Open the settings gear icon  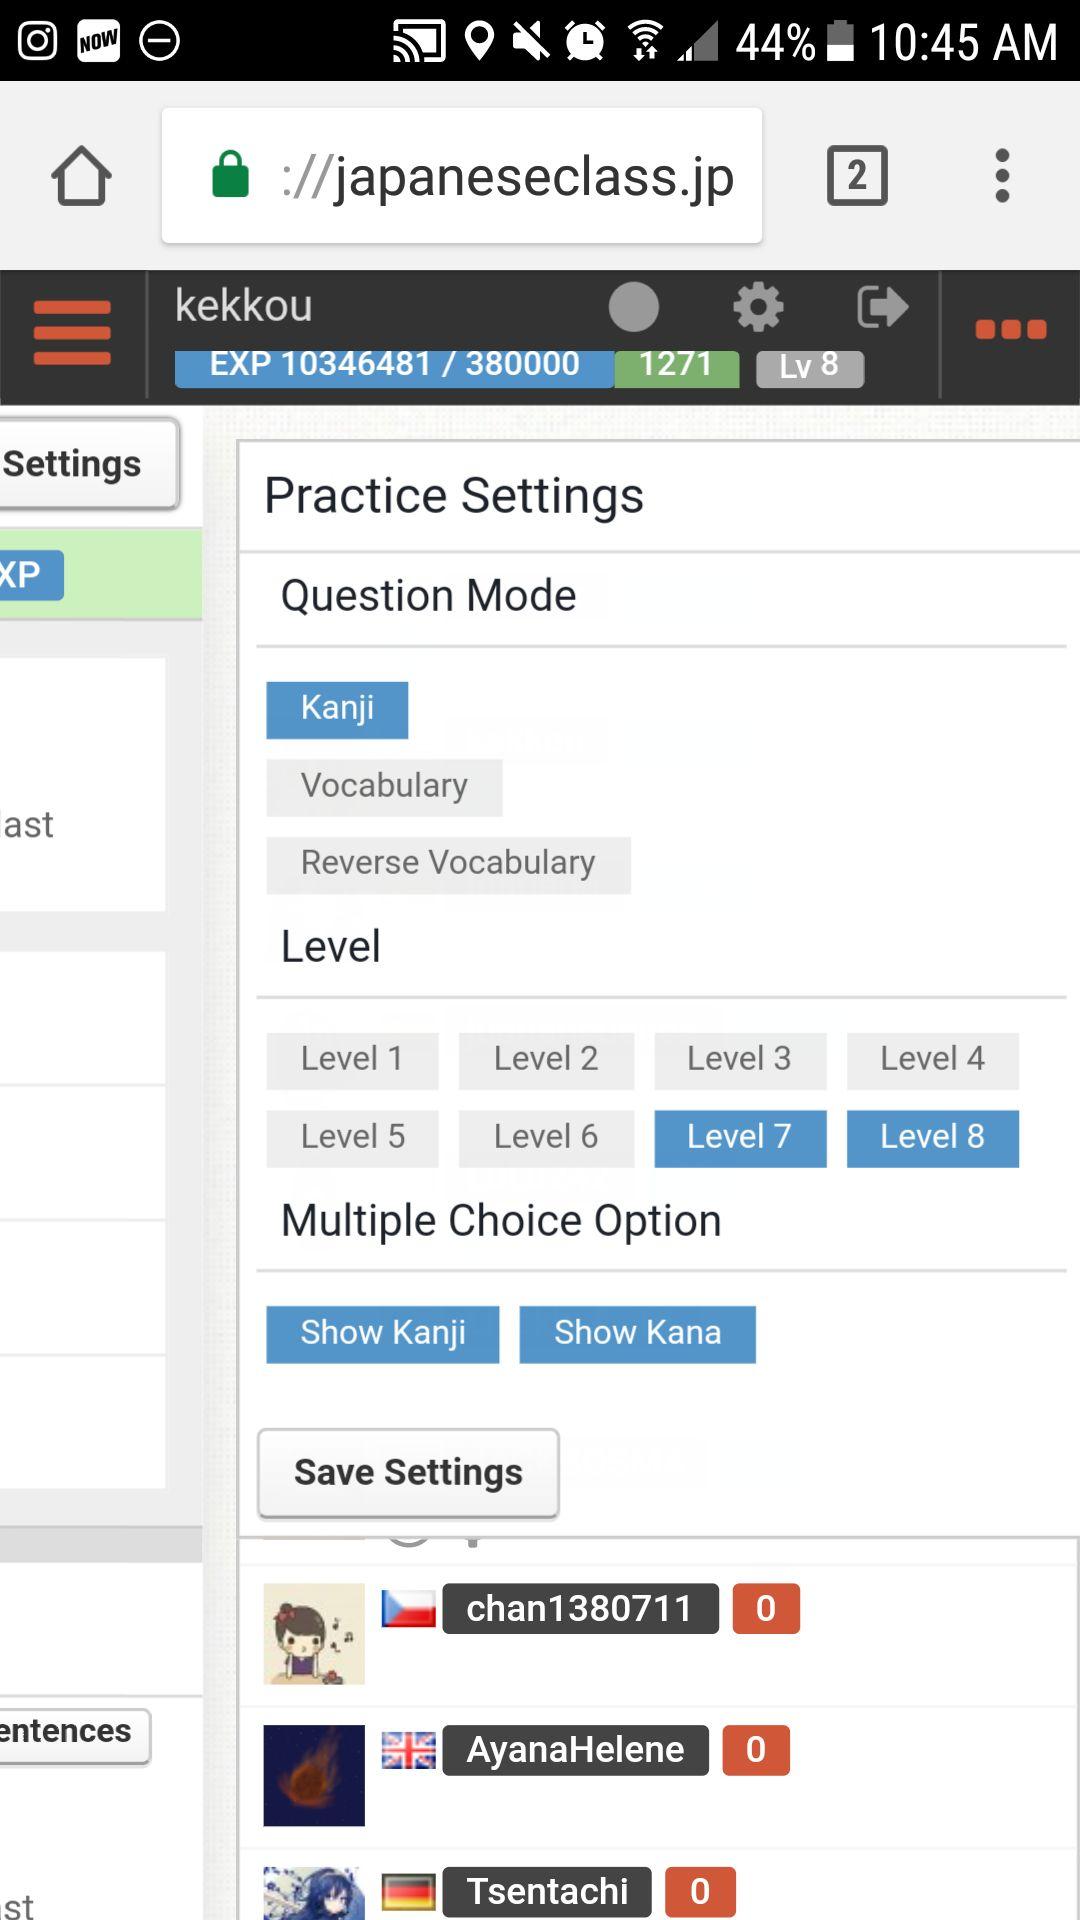(x=758, y=307)
